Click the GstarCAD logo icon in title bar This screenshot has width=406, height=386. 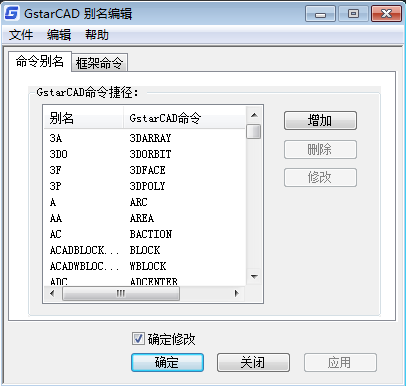[12, 13]
